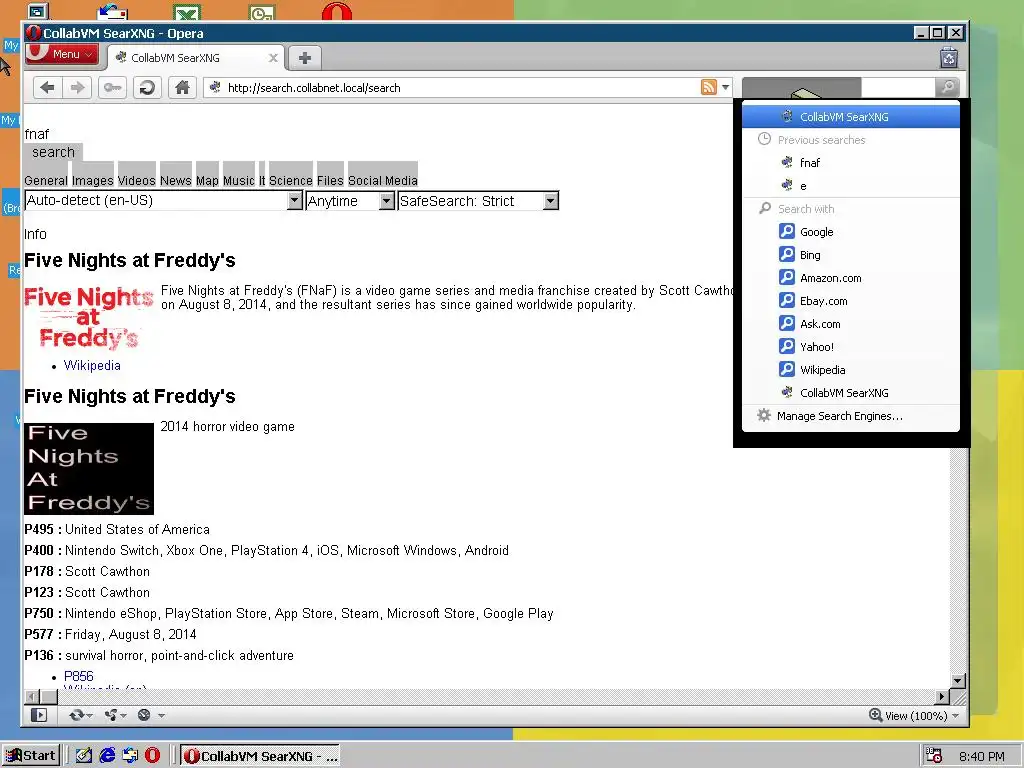Open the Opera Link sync status icon

pyautogui.click(x=76, y=715)
